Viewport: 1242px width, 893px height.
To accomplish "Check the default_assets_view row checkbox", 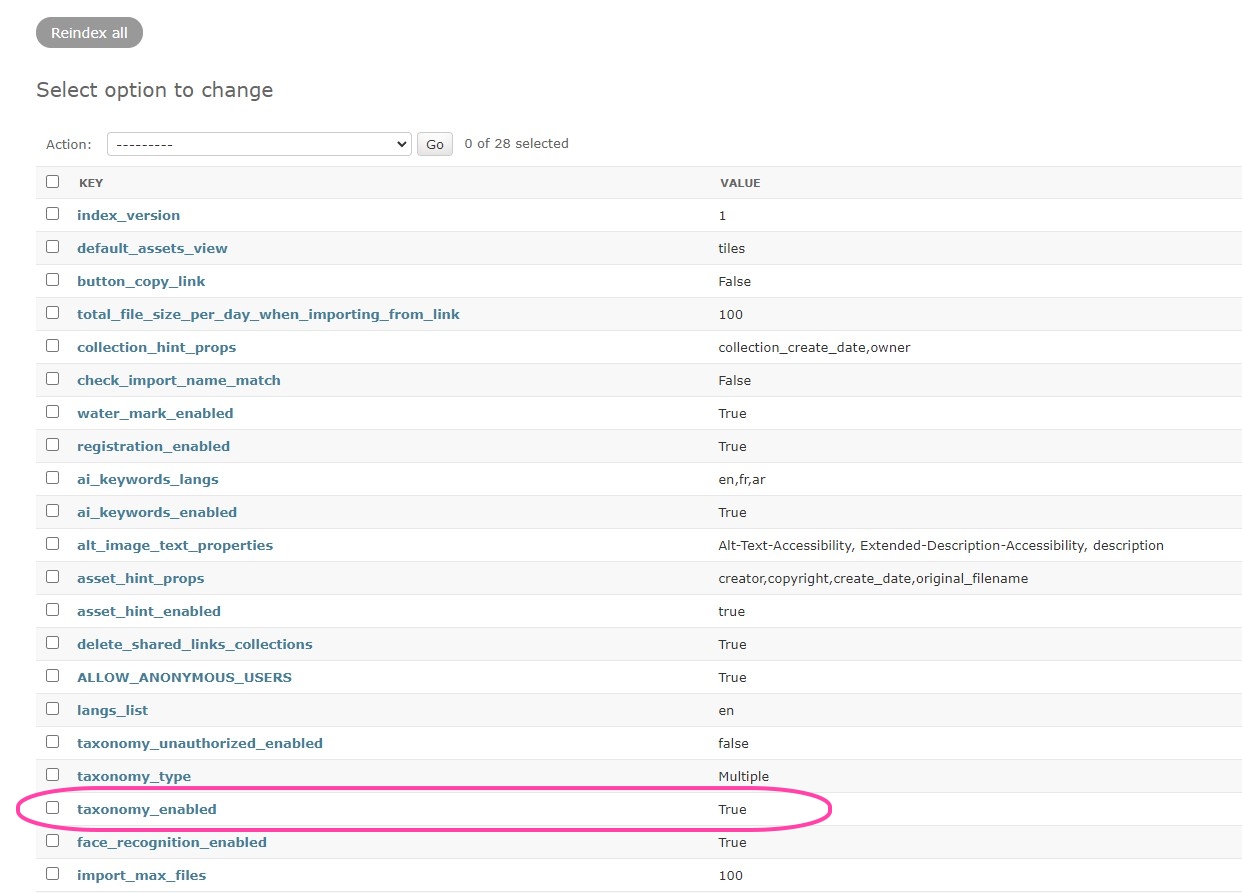I will [52, 246].
